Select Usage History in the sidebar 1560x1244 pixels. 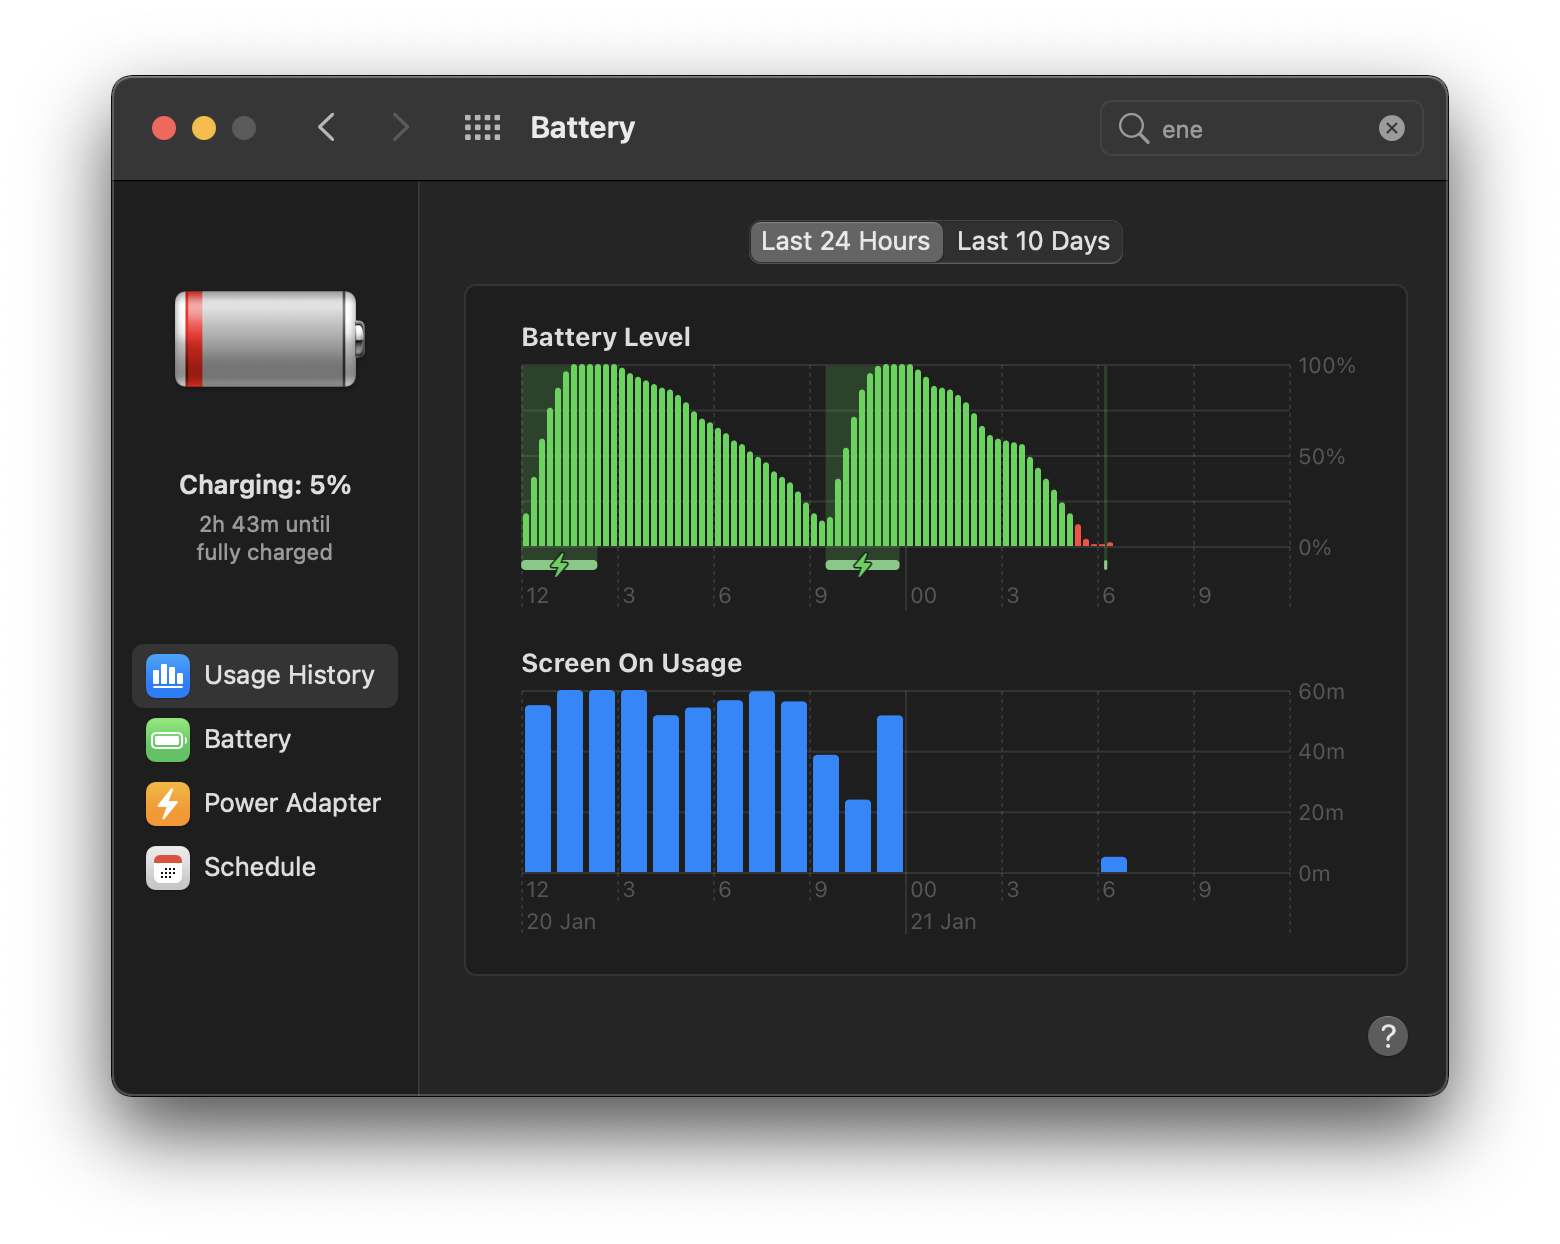coord(288,675)
